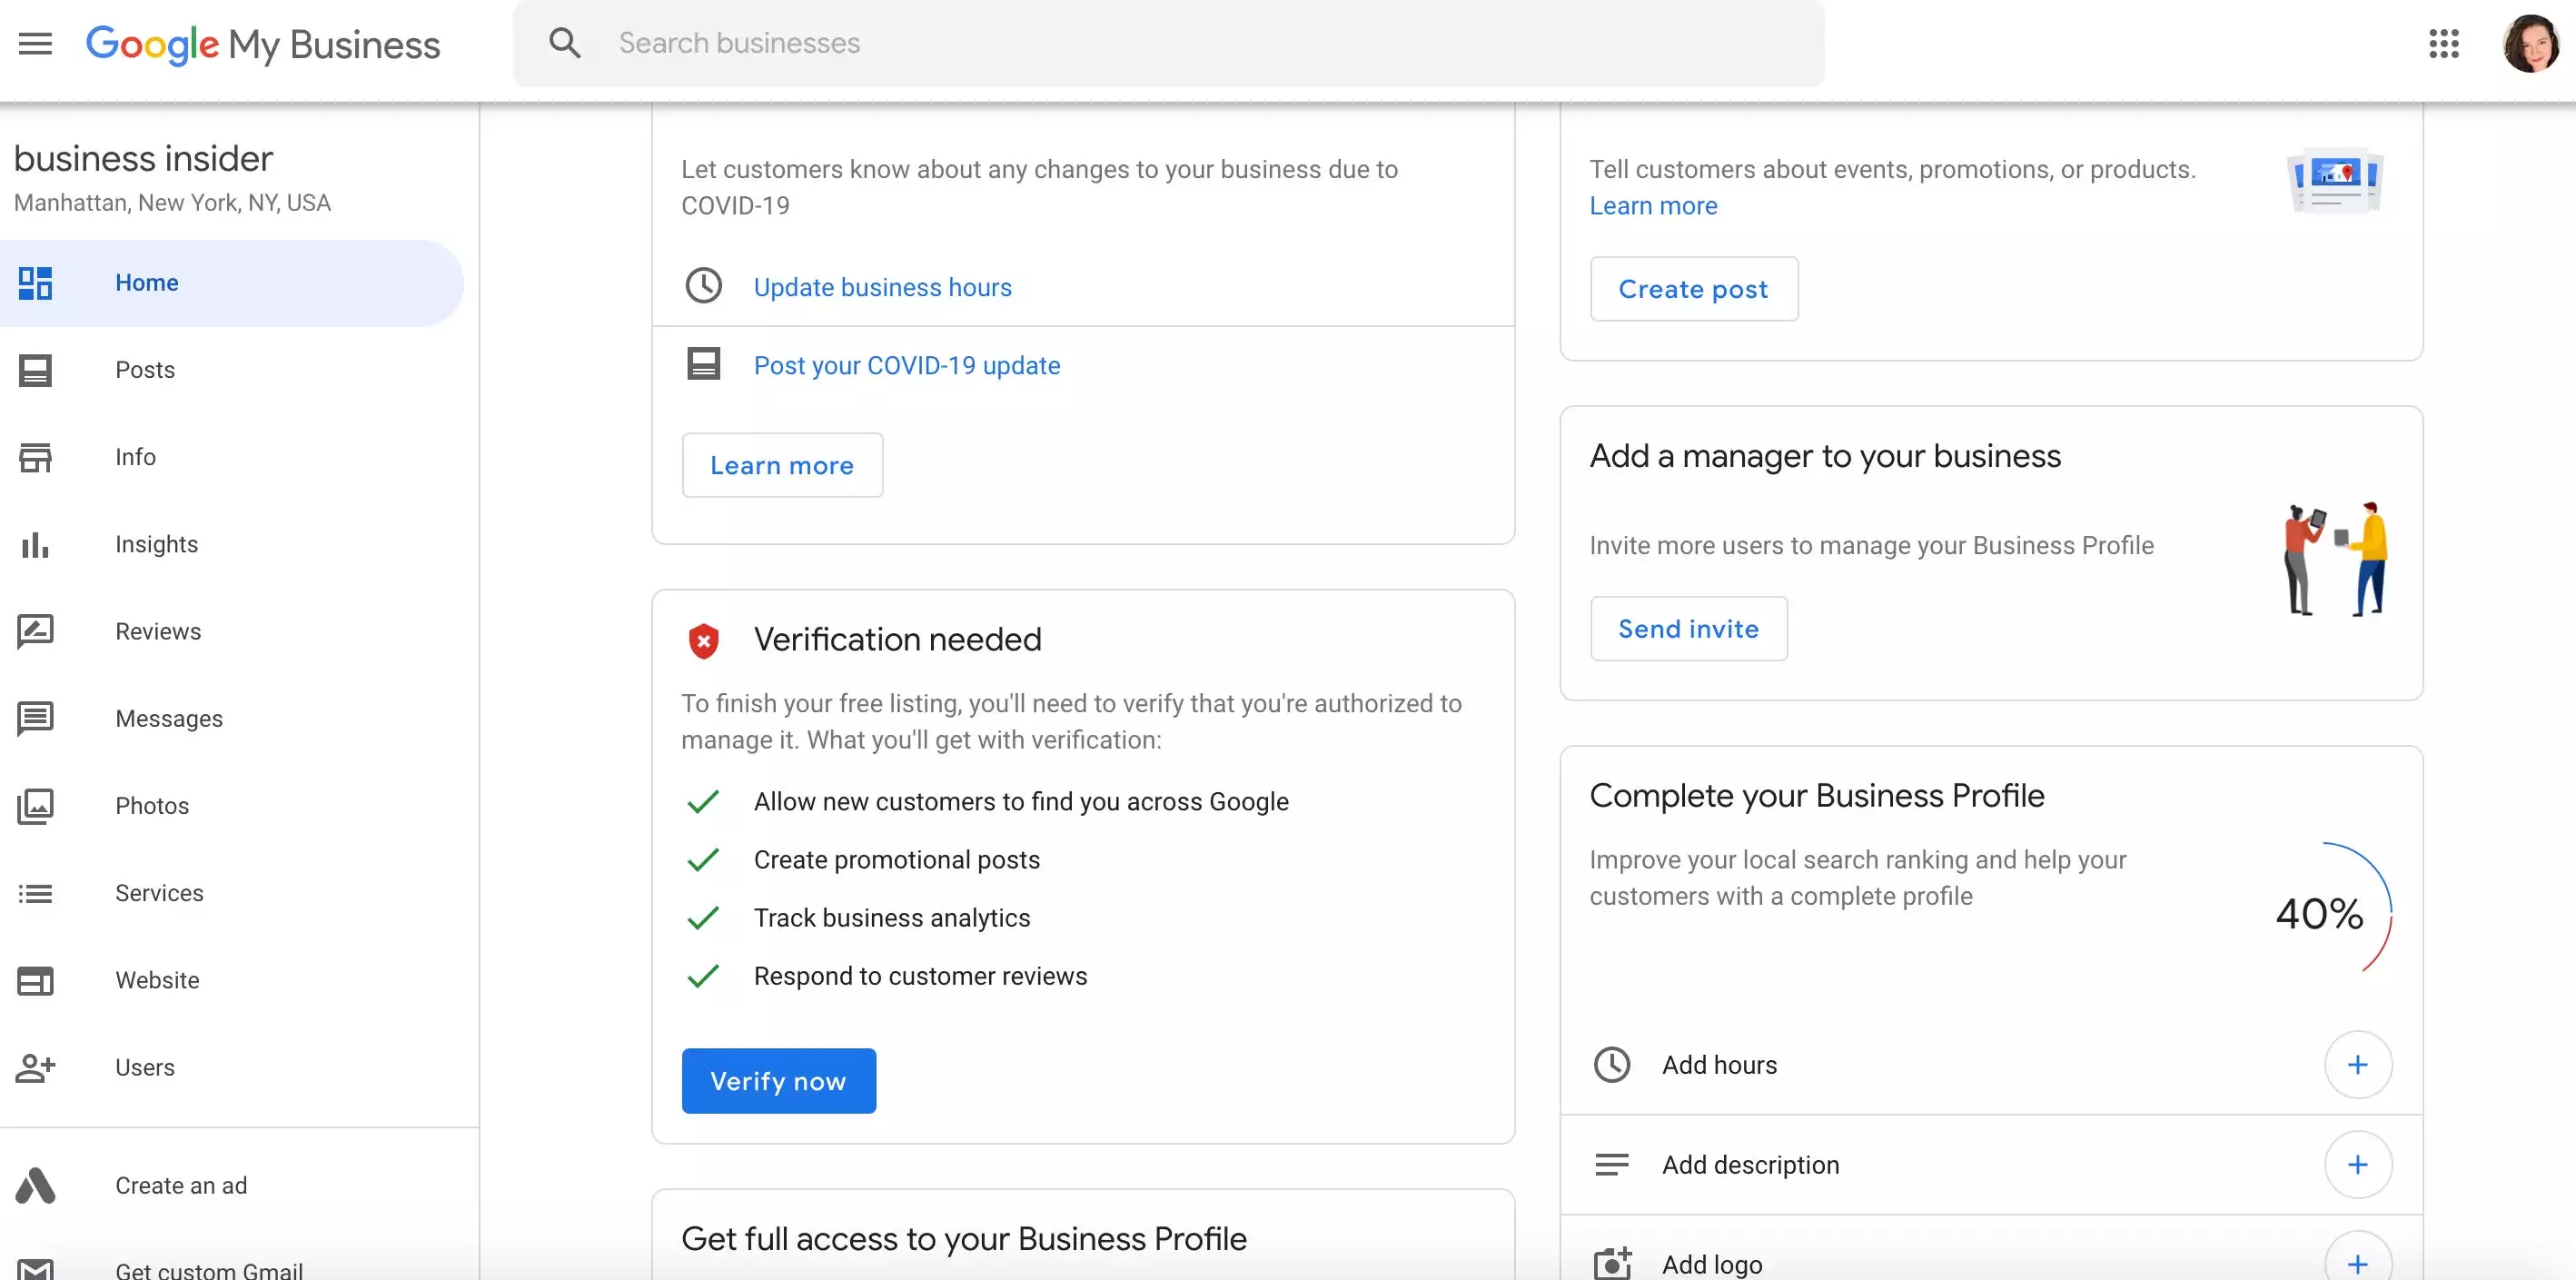Select Users in the sidebar

tap(232, 1068)
